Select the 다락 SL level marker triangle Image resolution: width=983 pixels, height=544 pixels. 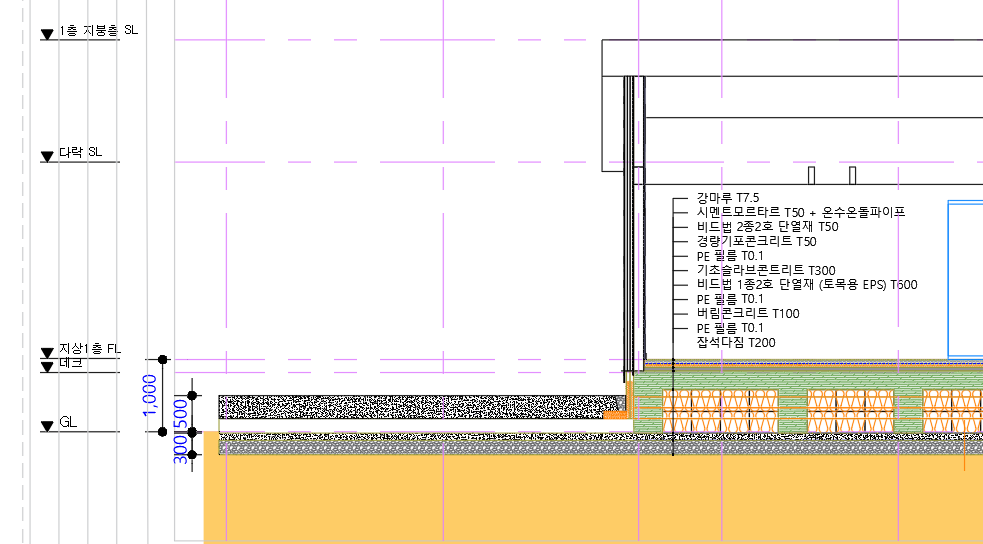(x=46, y=157)
